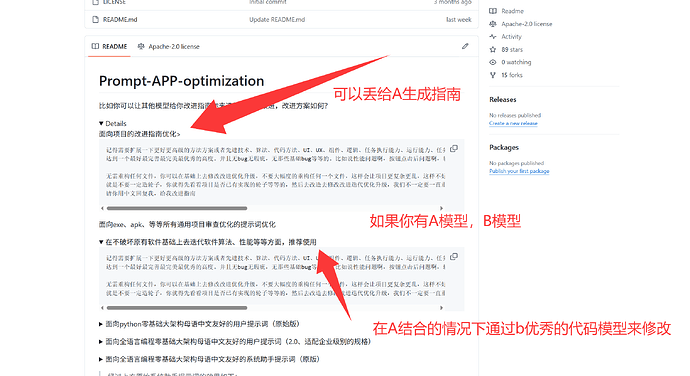Open the Packages heading link
The width and height of the screenshot is (690, 376).
[504, 147]
